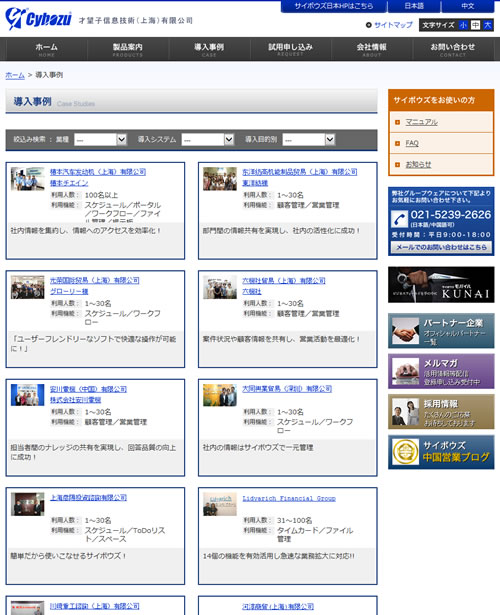Open 会社情報 menu item

372,49
